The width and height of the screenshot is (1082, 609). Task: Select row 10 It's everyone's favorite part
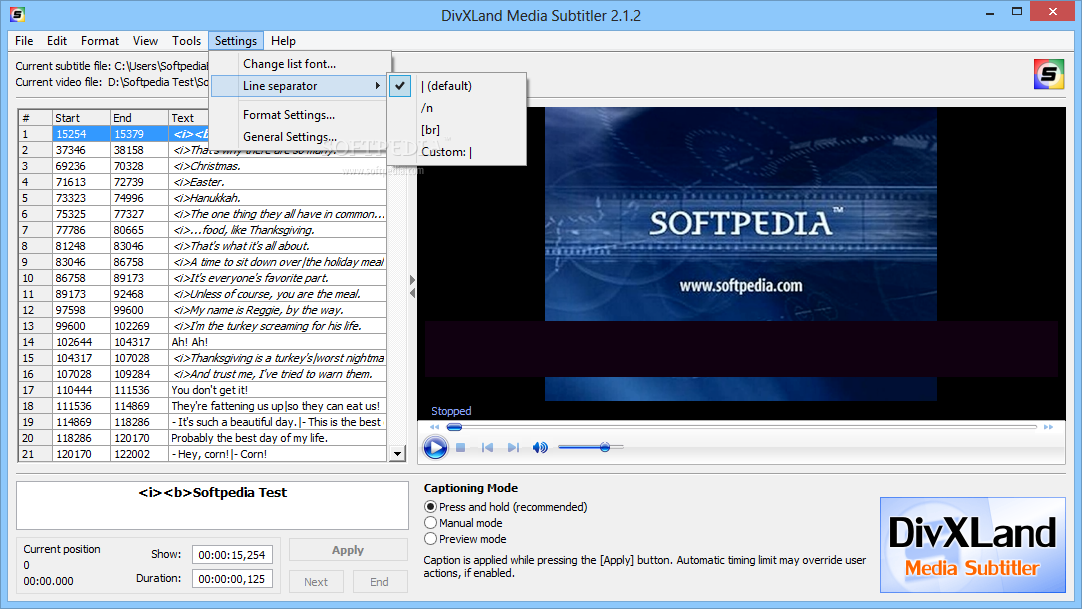pyautogui.click(x=202, y=278)
